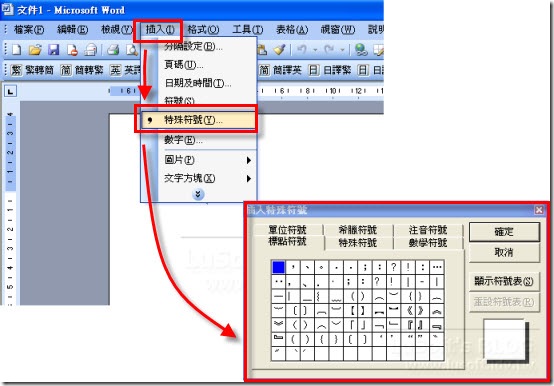Switch to the 希臘符號 tab
Image resolution: width=554 pixels, height=386 pixels.
(x=358, y=230)
